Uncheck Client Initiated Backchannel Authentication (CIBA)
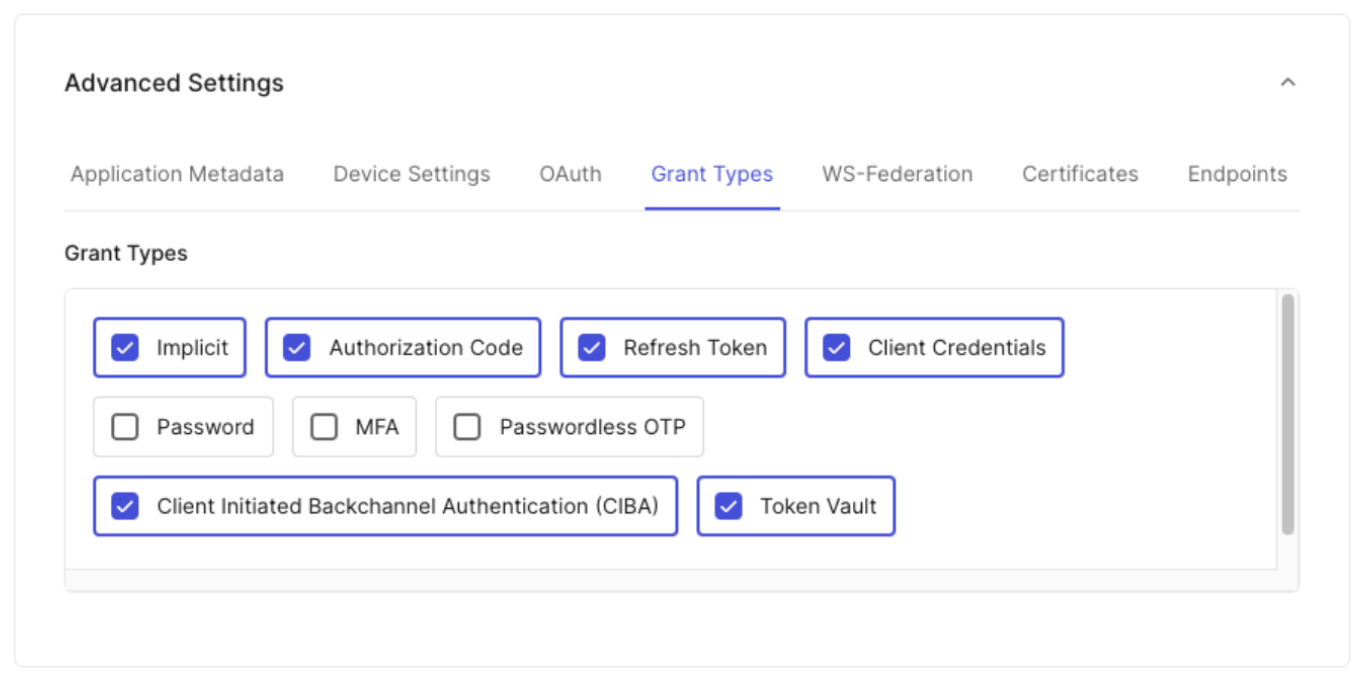Image resolution: width=1368 pixels, height=680 pixels. point(125,506)
